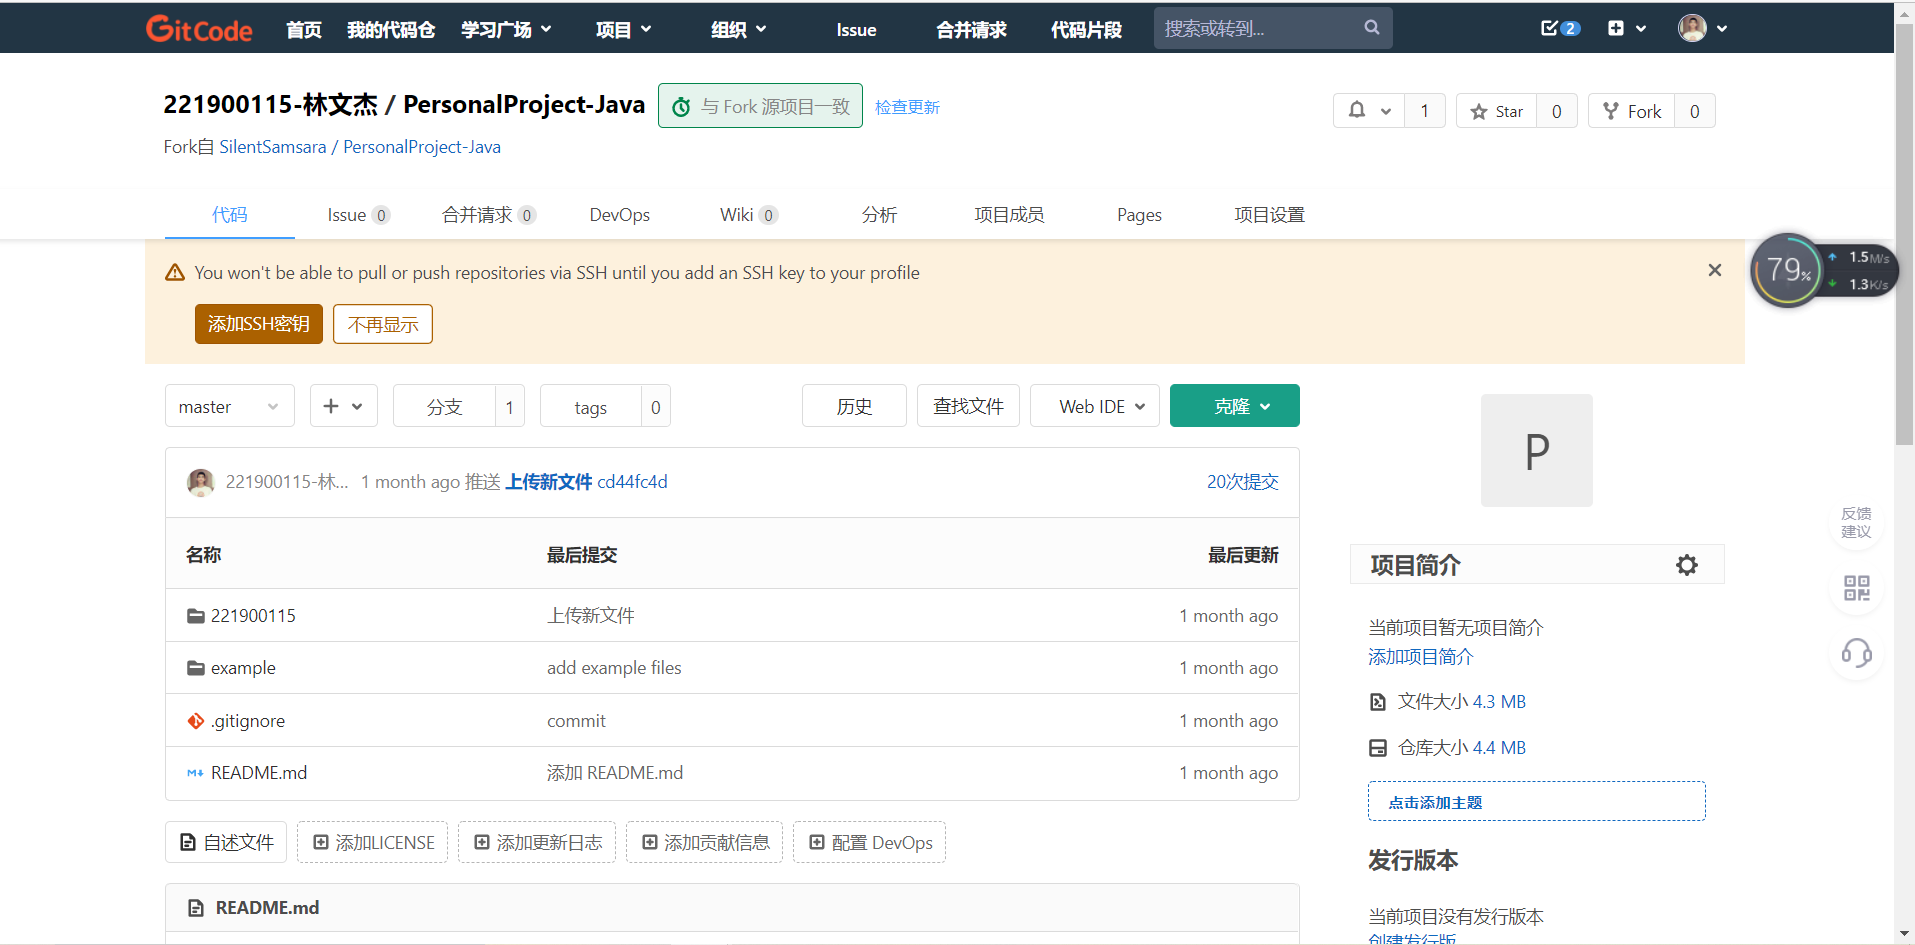The width and height of the screenshot is (1915, 945).
Task: Expand the 学习广场 menu
Action: tap(506, 30)
